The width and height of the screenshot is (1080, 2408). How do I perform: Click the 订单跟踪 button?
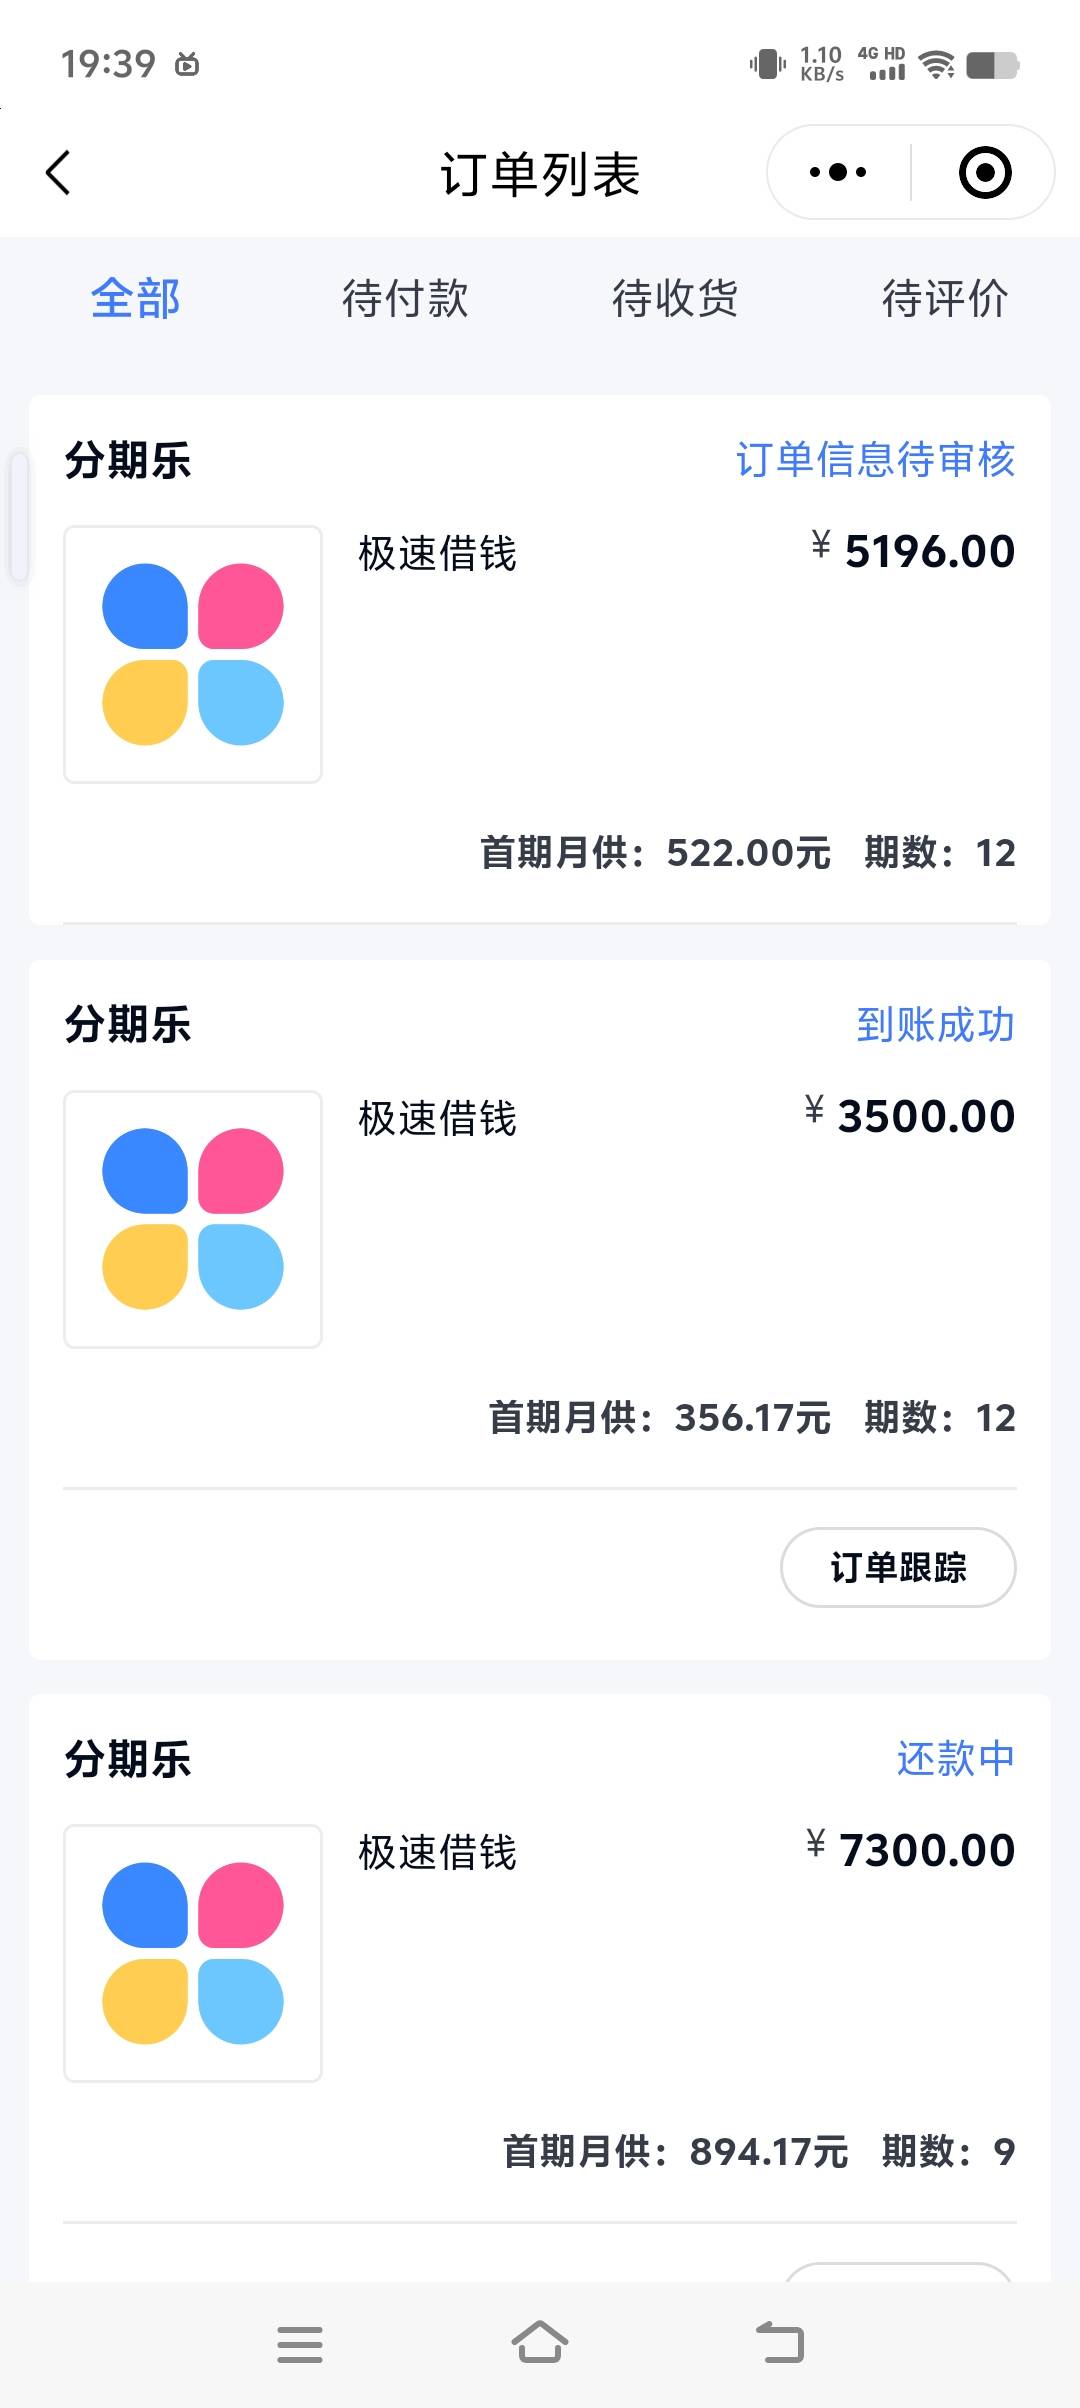(898, 1567)
